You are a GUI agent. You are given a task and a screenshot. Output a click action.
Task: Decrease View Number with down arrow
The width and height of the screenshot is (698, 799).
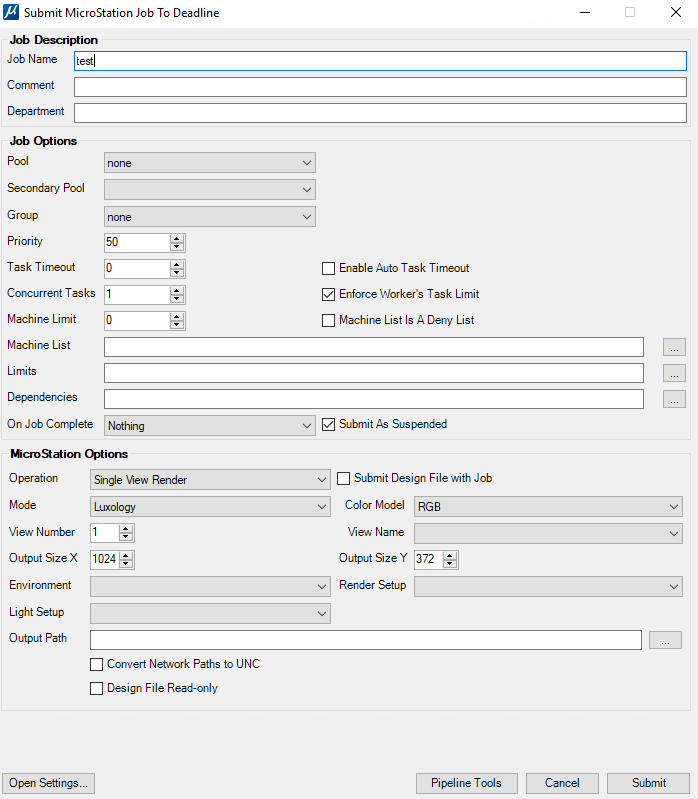(125, 537)
